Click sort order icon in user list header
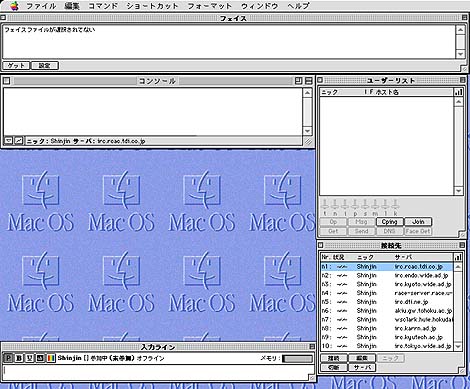The width and height of the screenshot is (470, 389). 458,92
